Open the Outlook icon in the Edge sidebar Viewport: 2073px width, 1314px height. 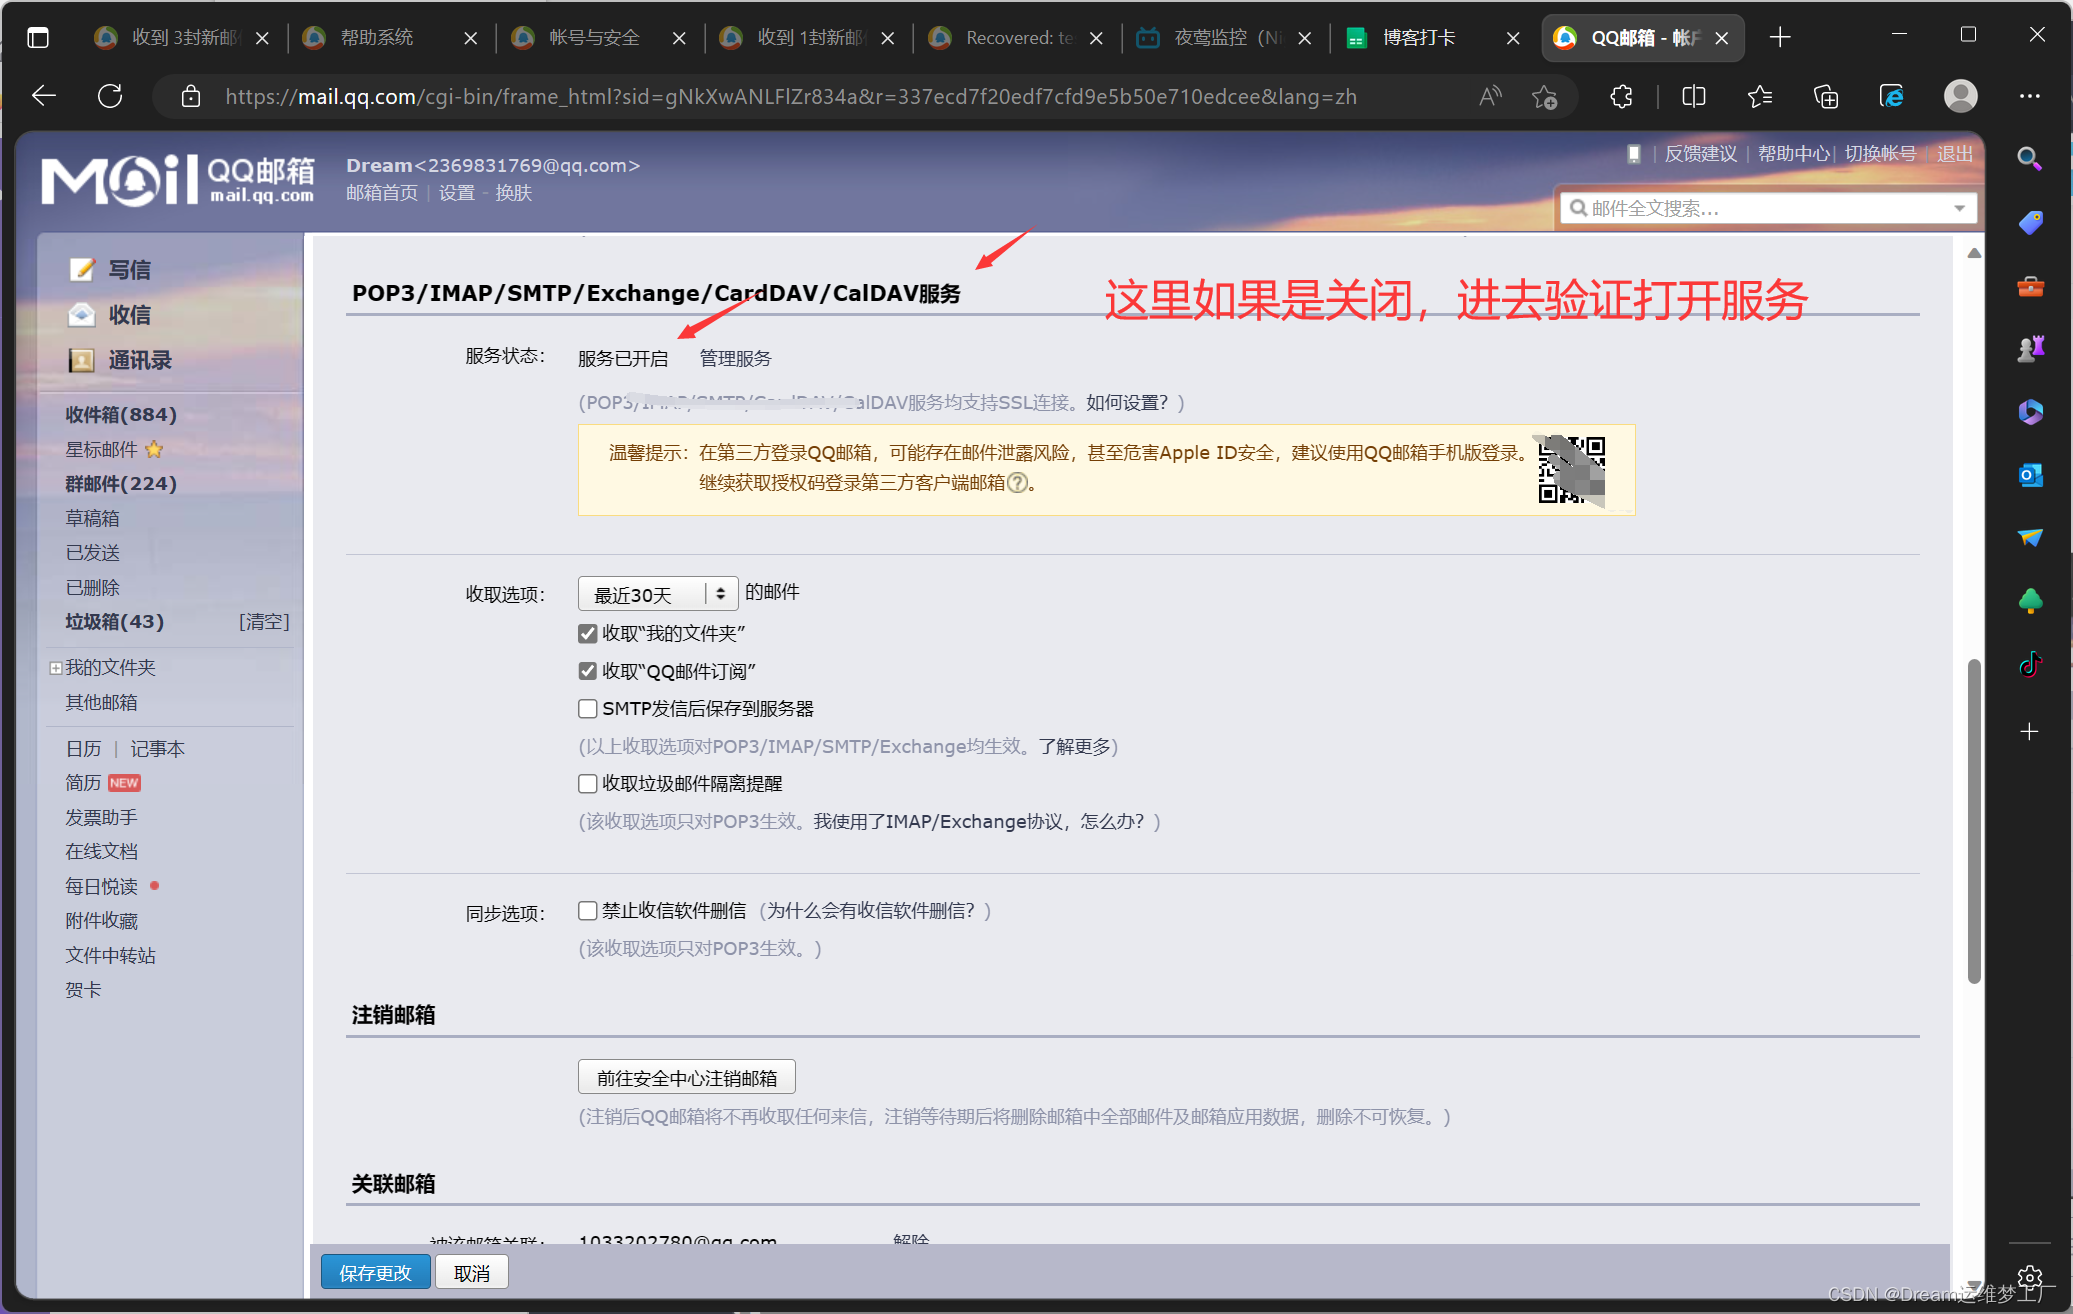point(2029,475)
